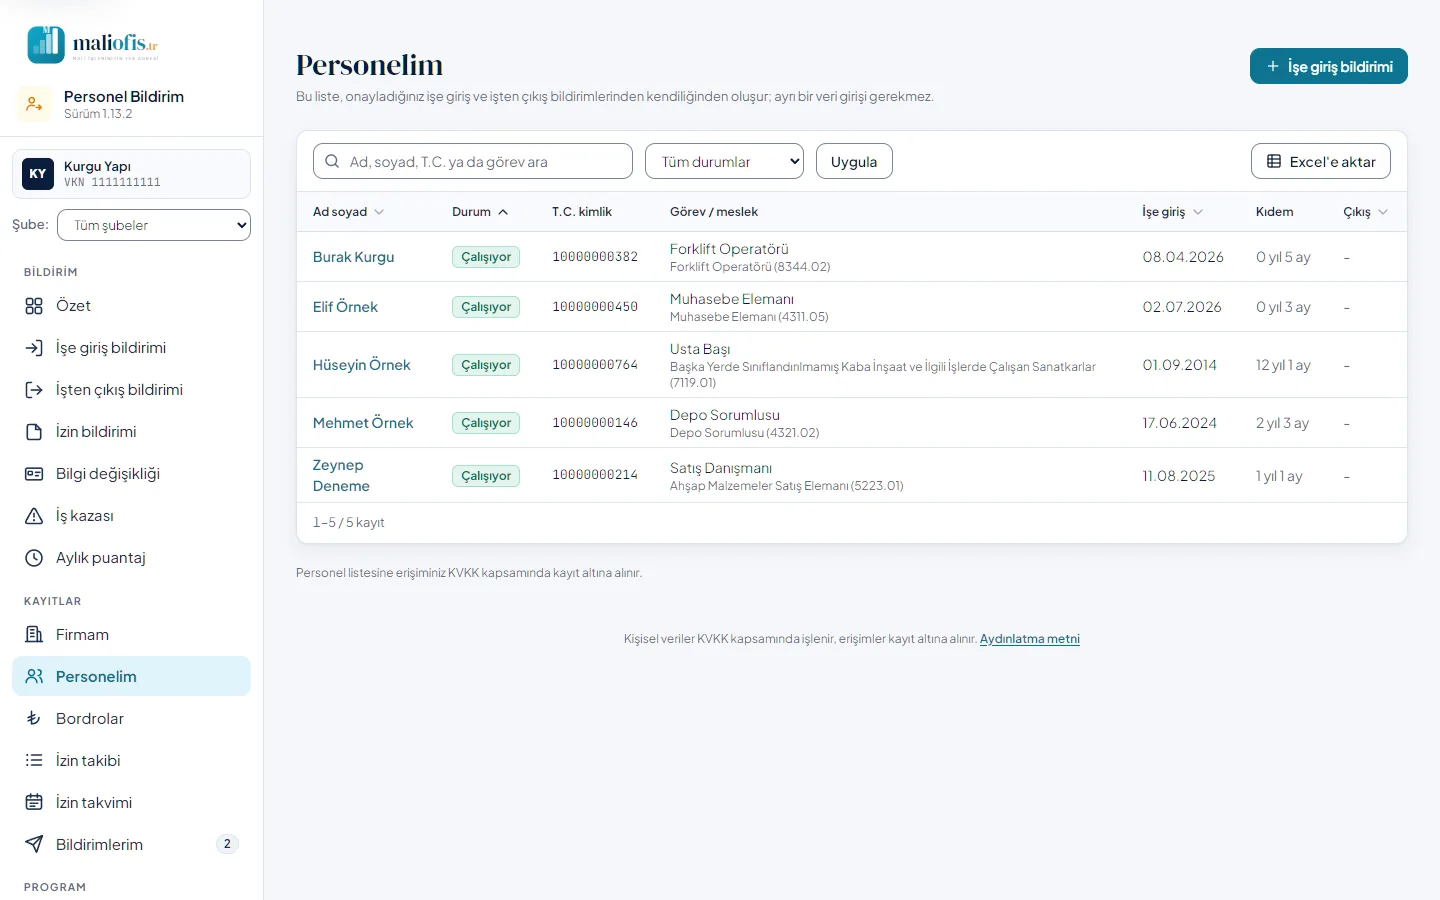The width and height of the screenshot is (1440, 900).
Task: Click the Bilgi değişikliği card icon
Action: (34, 474)
